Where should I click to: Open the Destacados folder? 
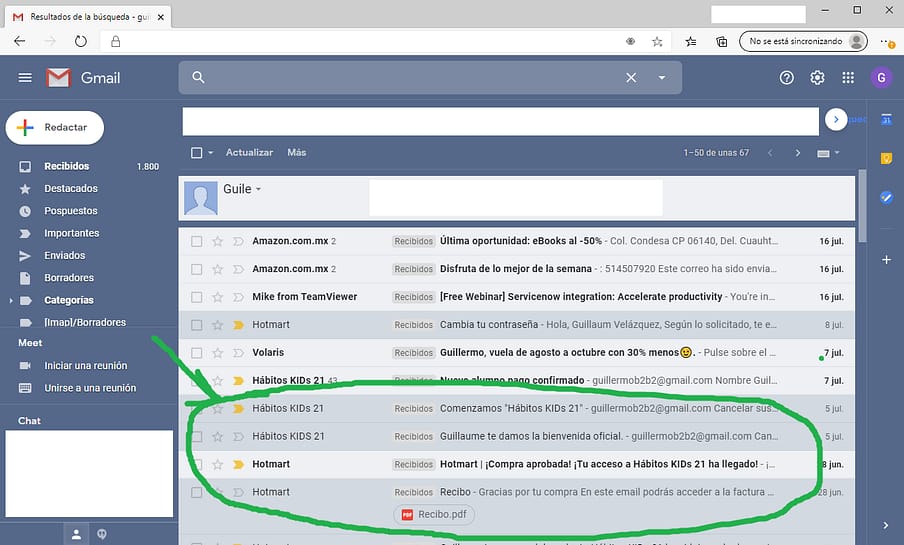pyautogui.click(x=71, y=189)
